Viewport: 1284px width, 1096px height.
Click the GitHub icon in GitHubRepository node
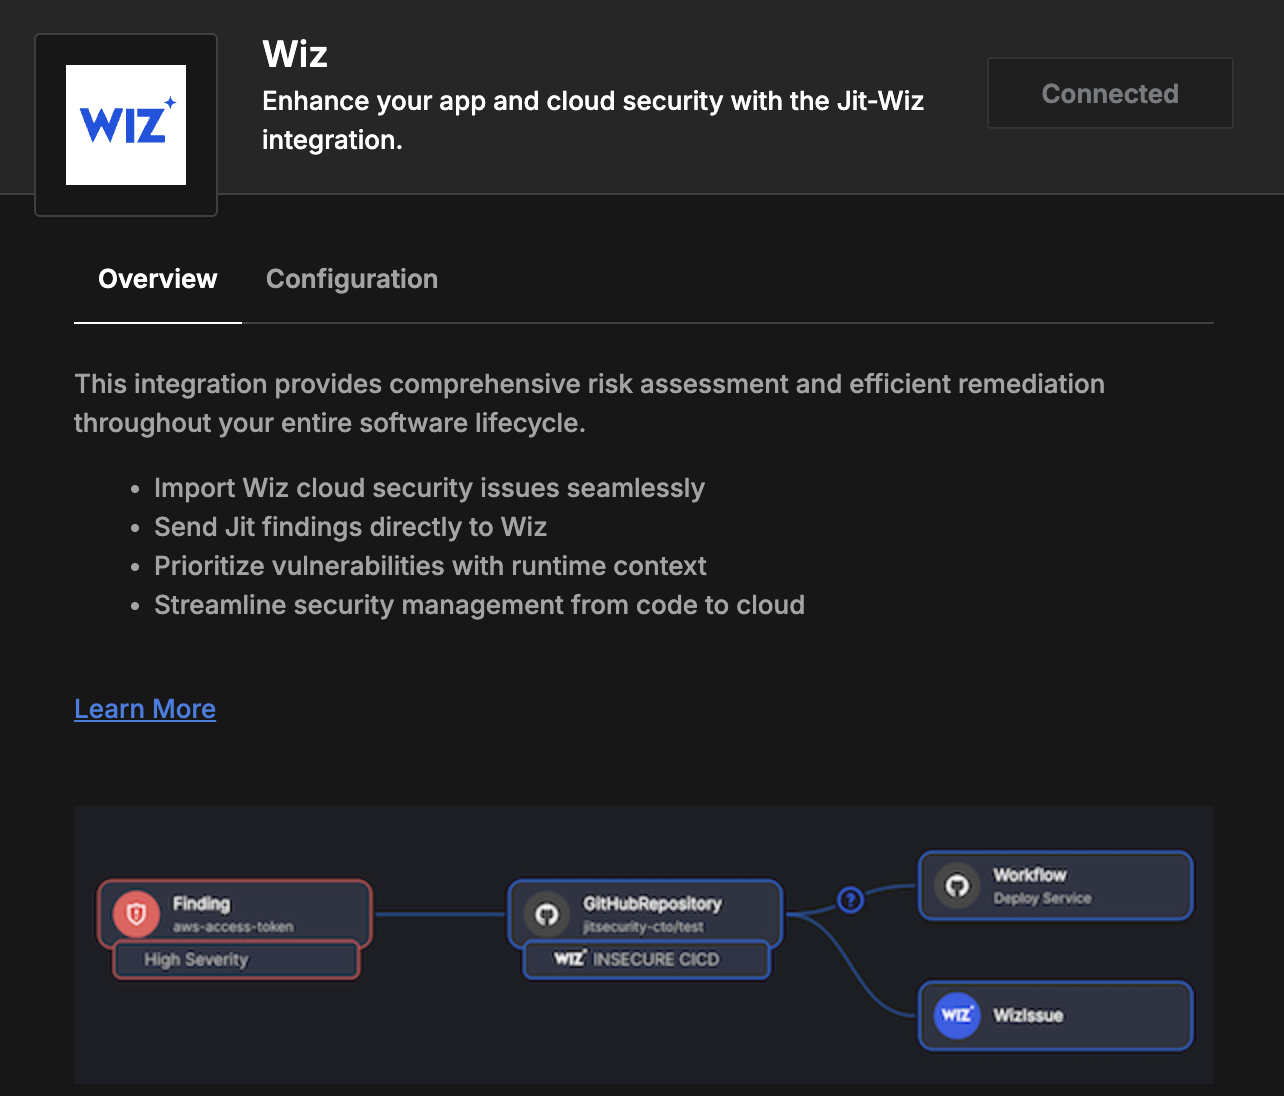coord(546,913)
